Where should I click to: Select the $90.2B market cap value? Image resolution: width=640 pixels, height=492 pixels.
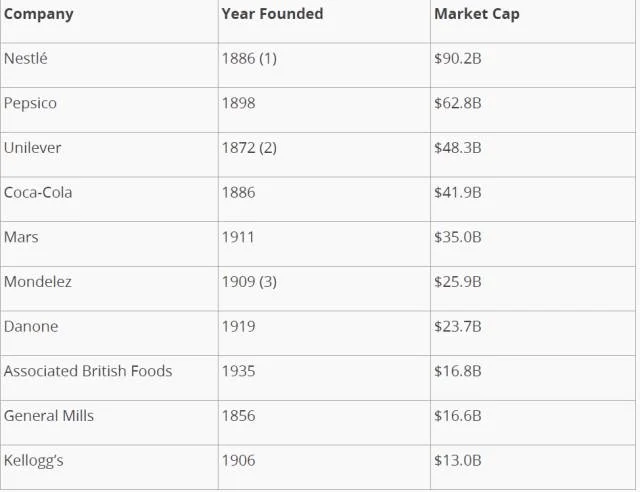pyautogui.click(x=458, y=59)
